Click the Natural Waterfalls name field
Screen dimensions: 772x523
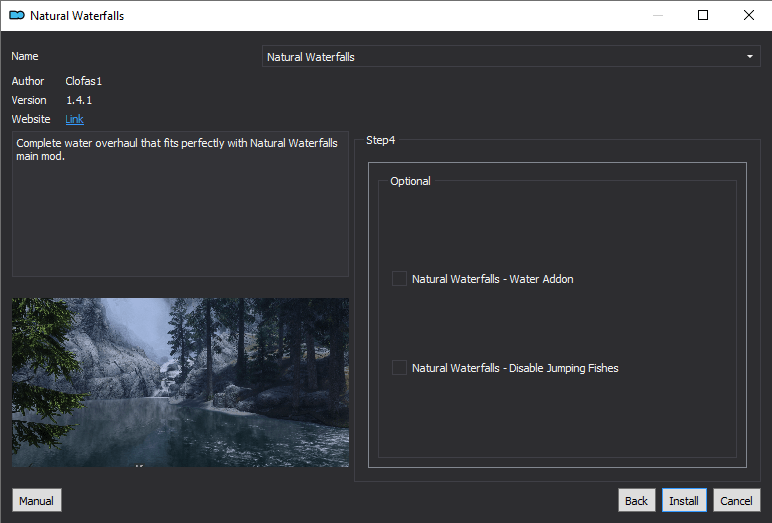click(511, 57)
